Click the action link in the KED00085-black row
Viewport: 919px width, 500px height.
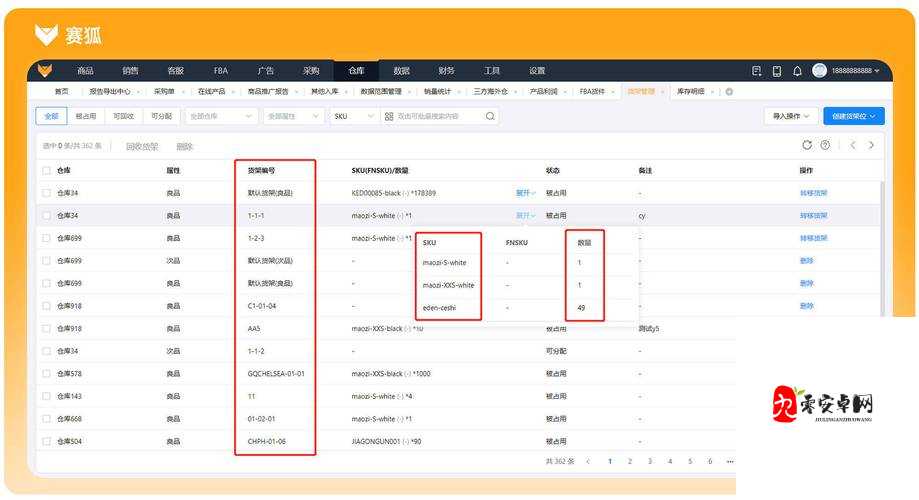point(814,193)
